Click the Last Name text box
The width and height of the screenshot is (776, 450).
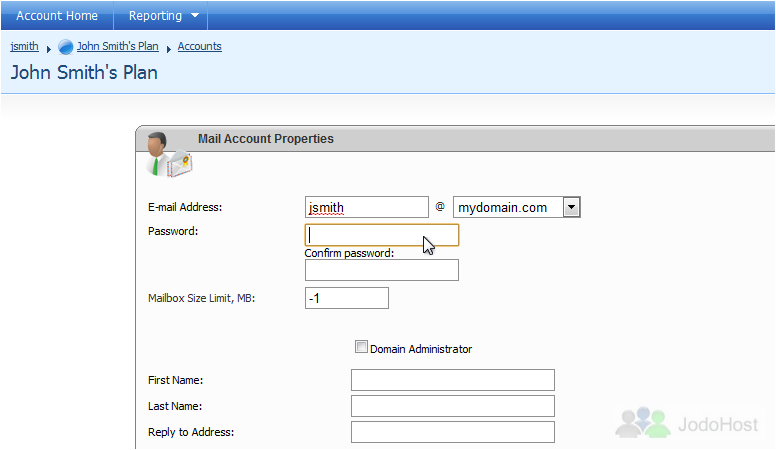(x=453, y=406)
